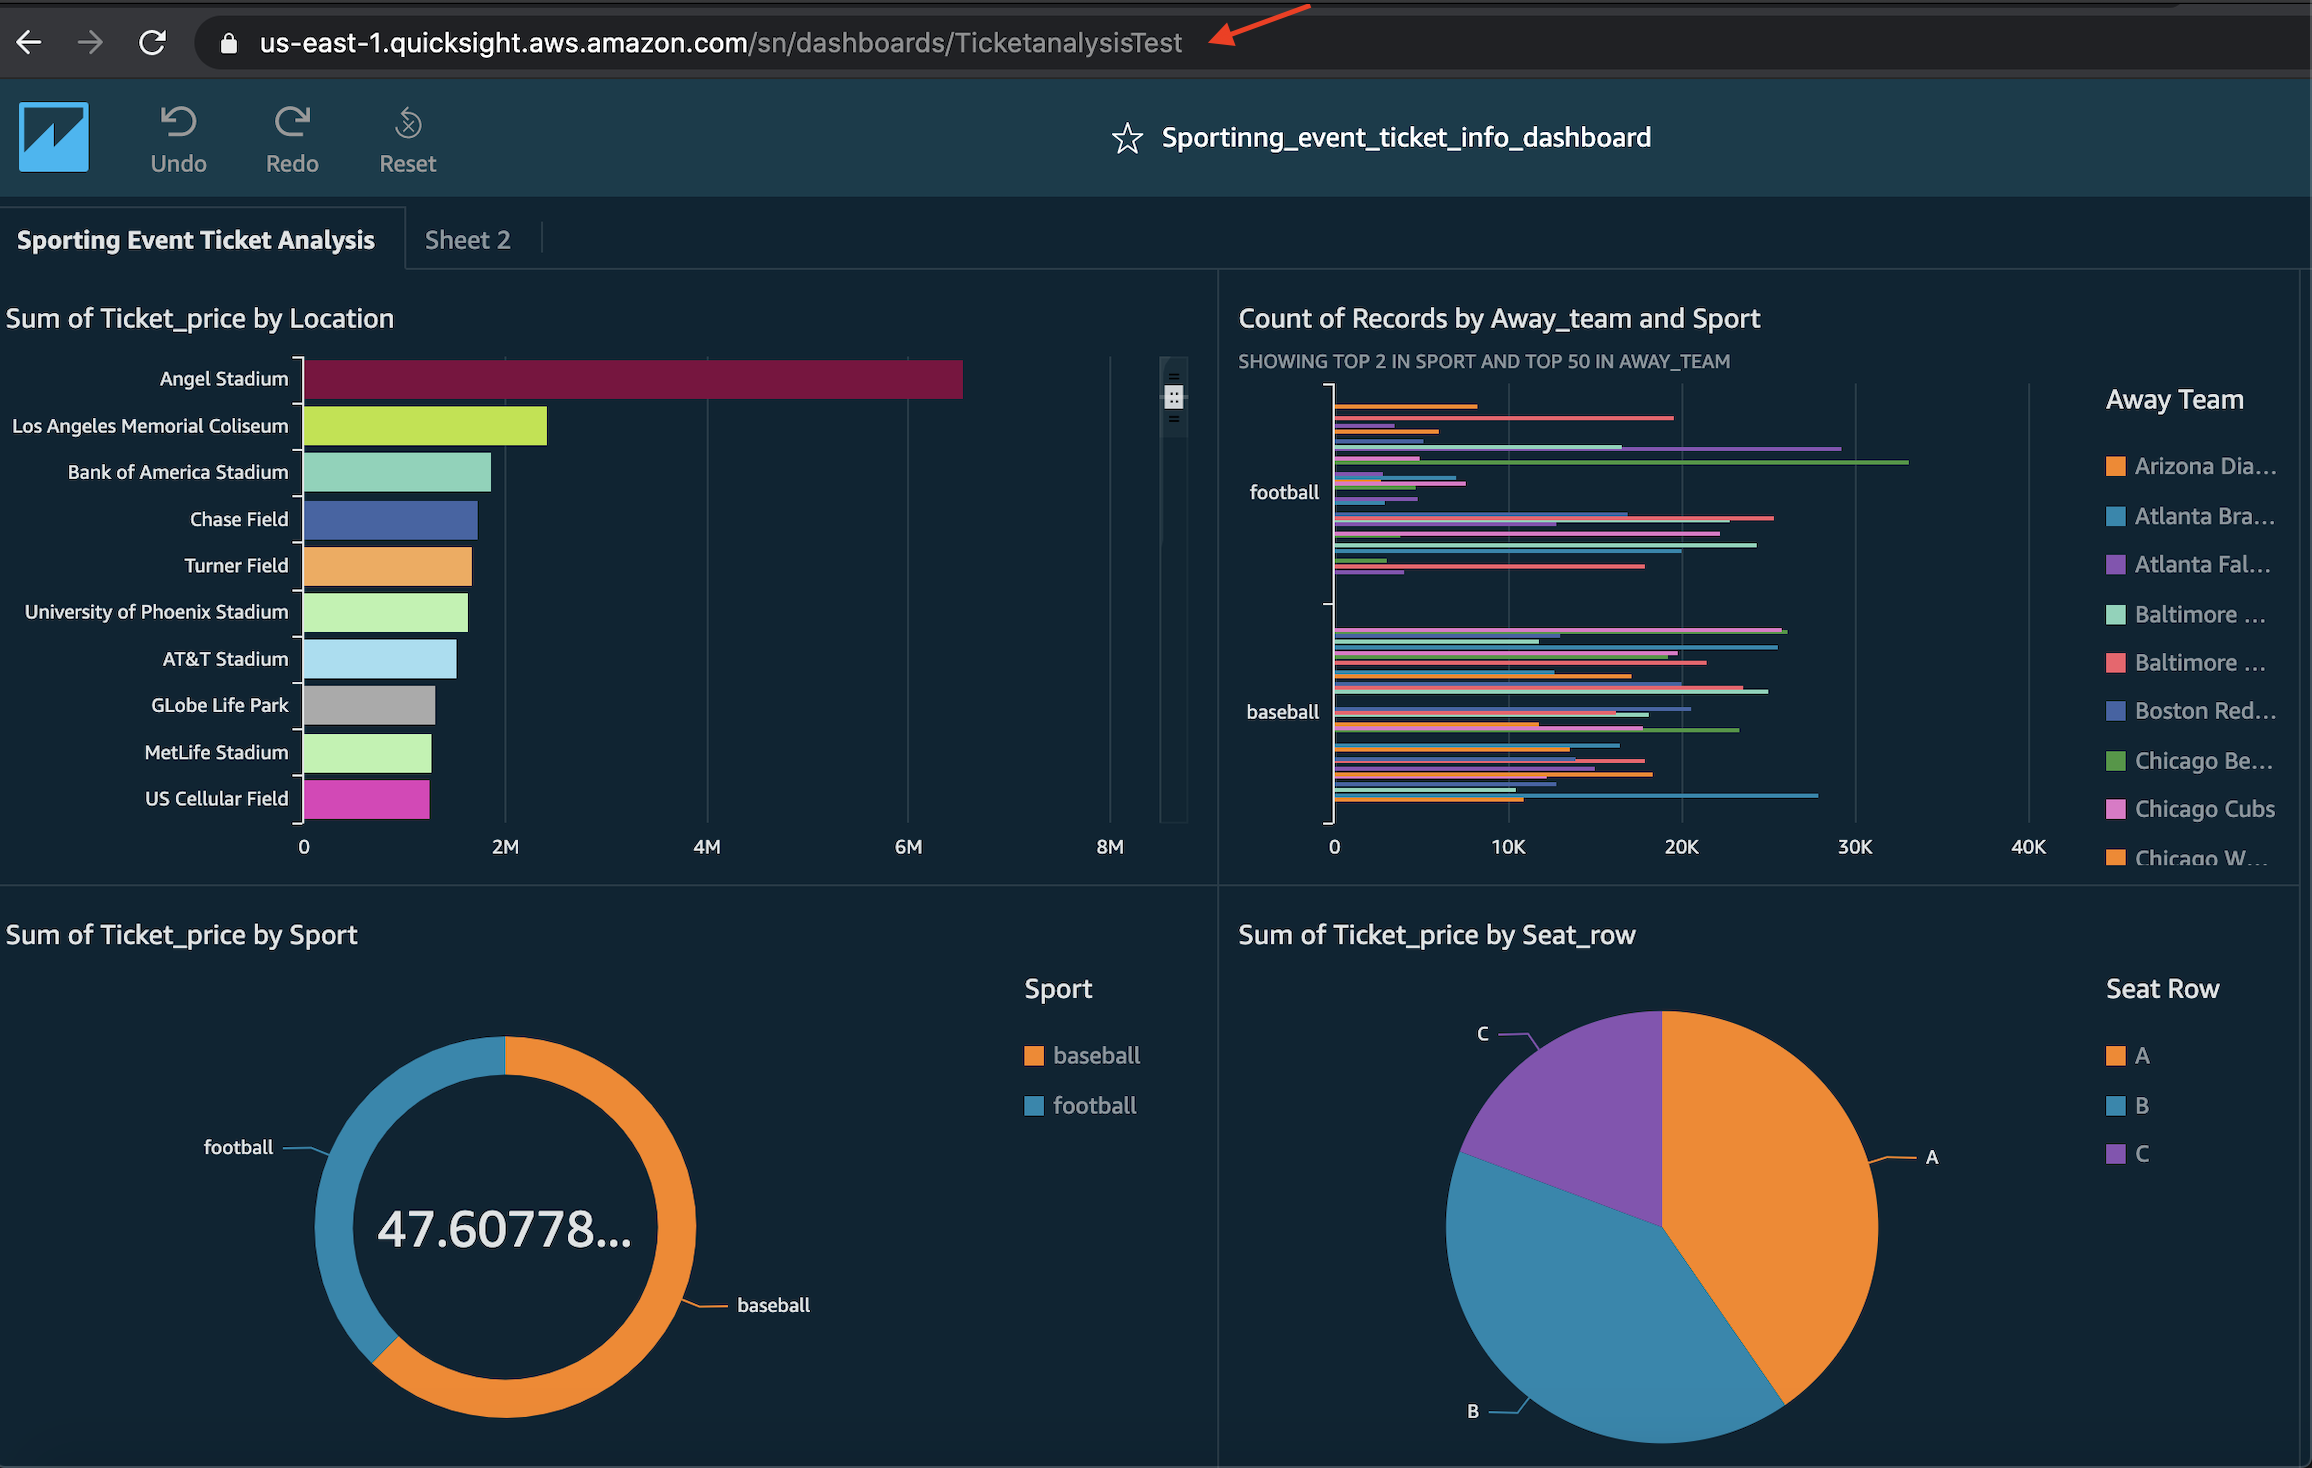
Task: Click the bar chart scrollbar handle
Action: pyautogui.click(x=1174, y=397)
